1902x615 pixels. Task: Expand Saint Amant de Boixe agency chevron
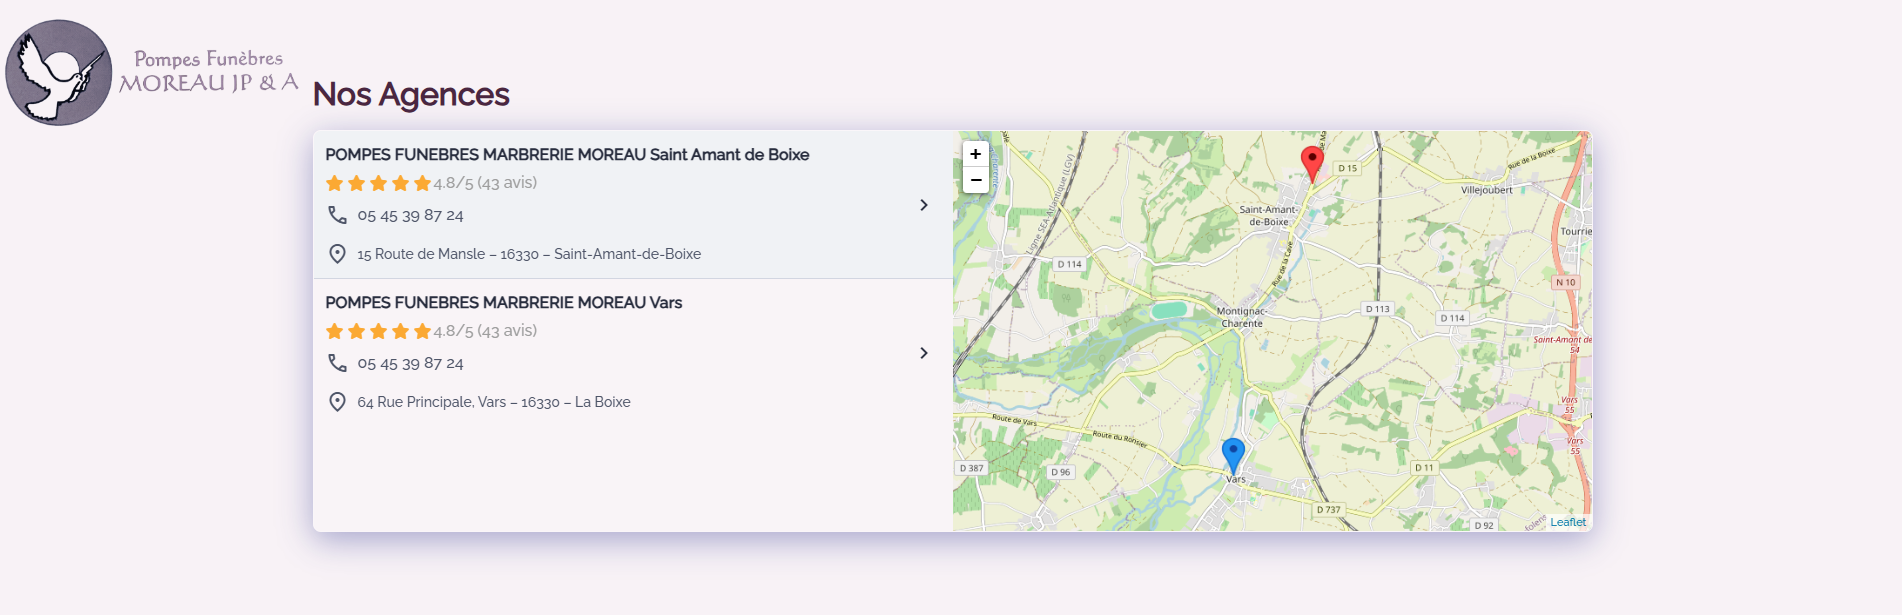point(924,205)
